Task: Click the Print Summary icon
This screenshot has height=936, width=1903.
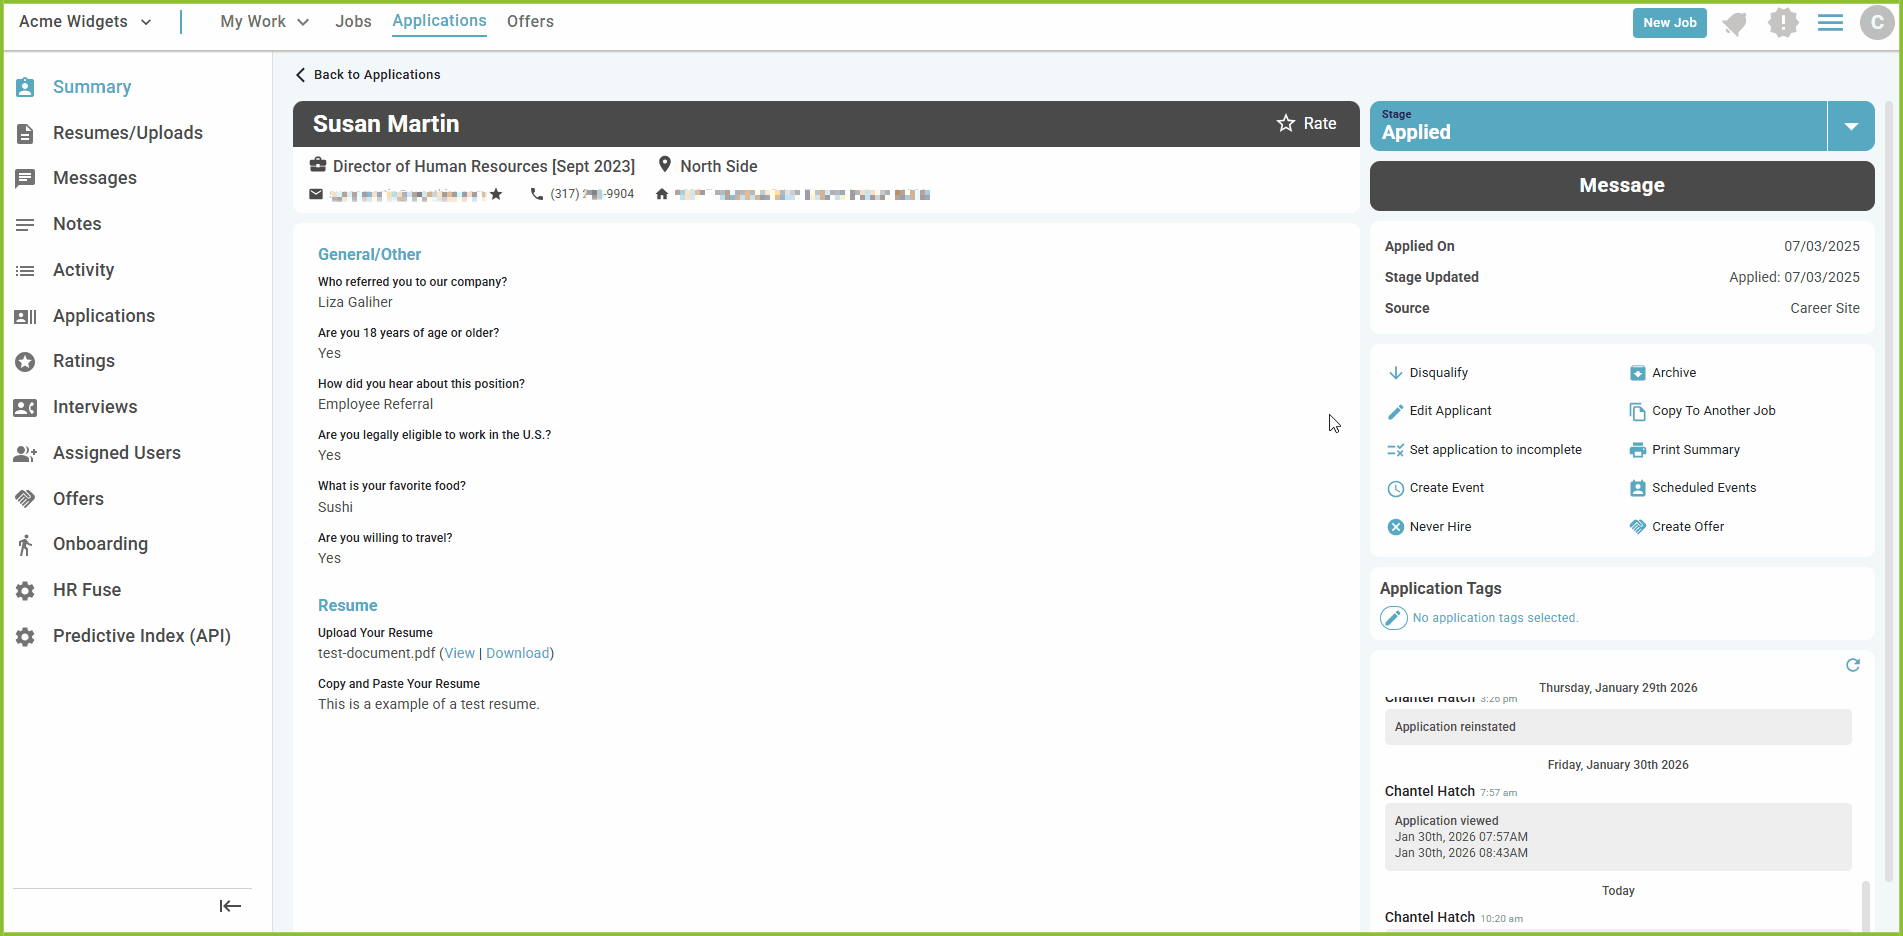Action: (1637, 449)
